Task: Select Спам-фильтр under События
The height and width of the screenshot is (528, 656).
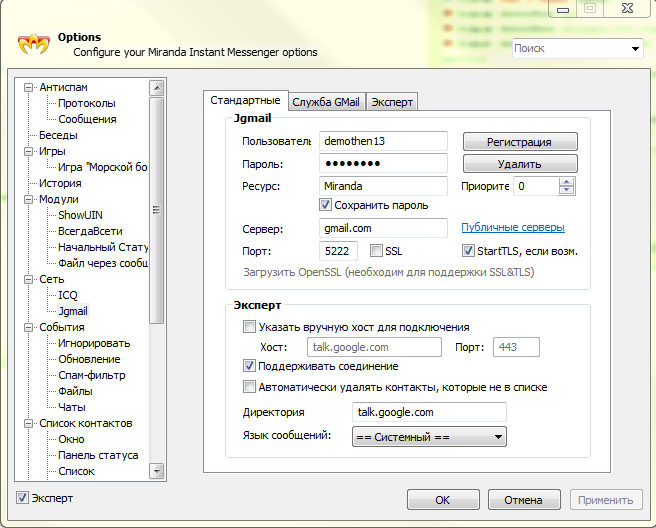Action: point(92,375)
